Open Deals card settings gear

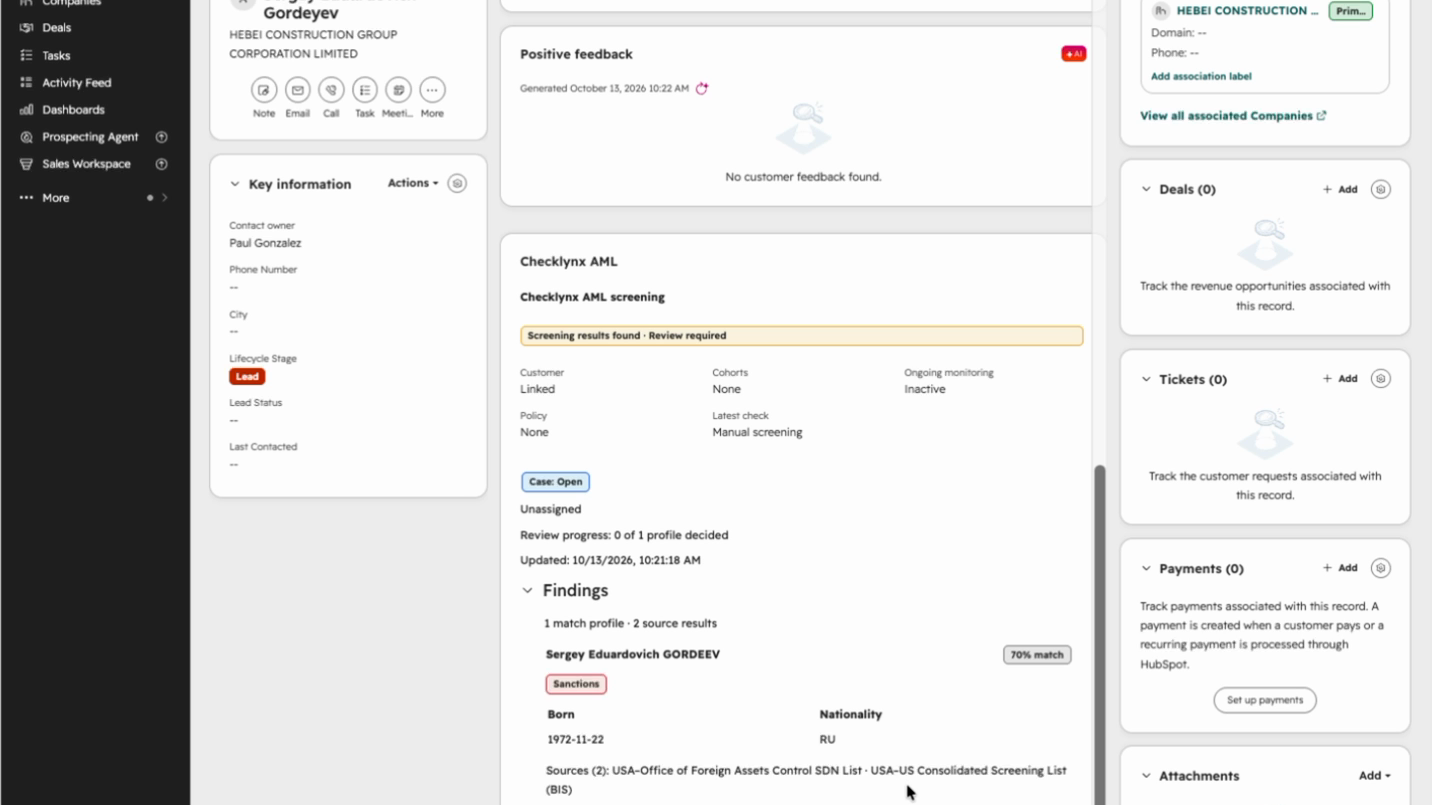click(x=1380, y=189)
